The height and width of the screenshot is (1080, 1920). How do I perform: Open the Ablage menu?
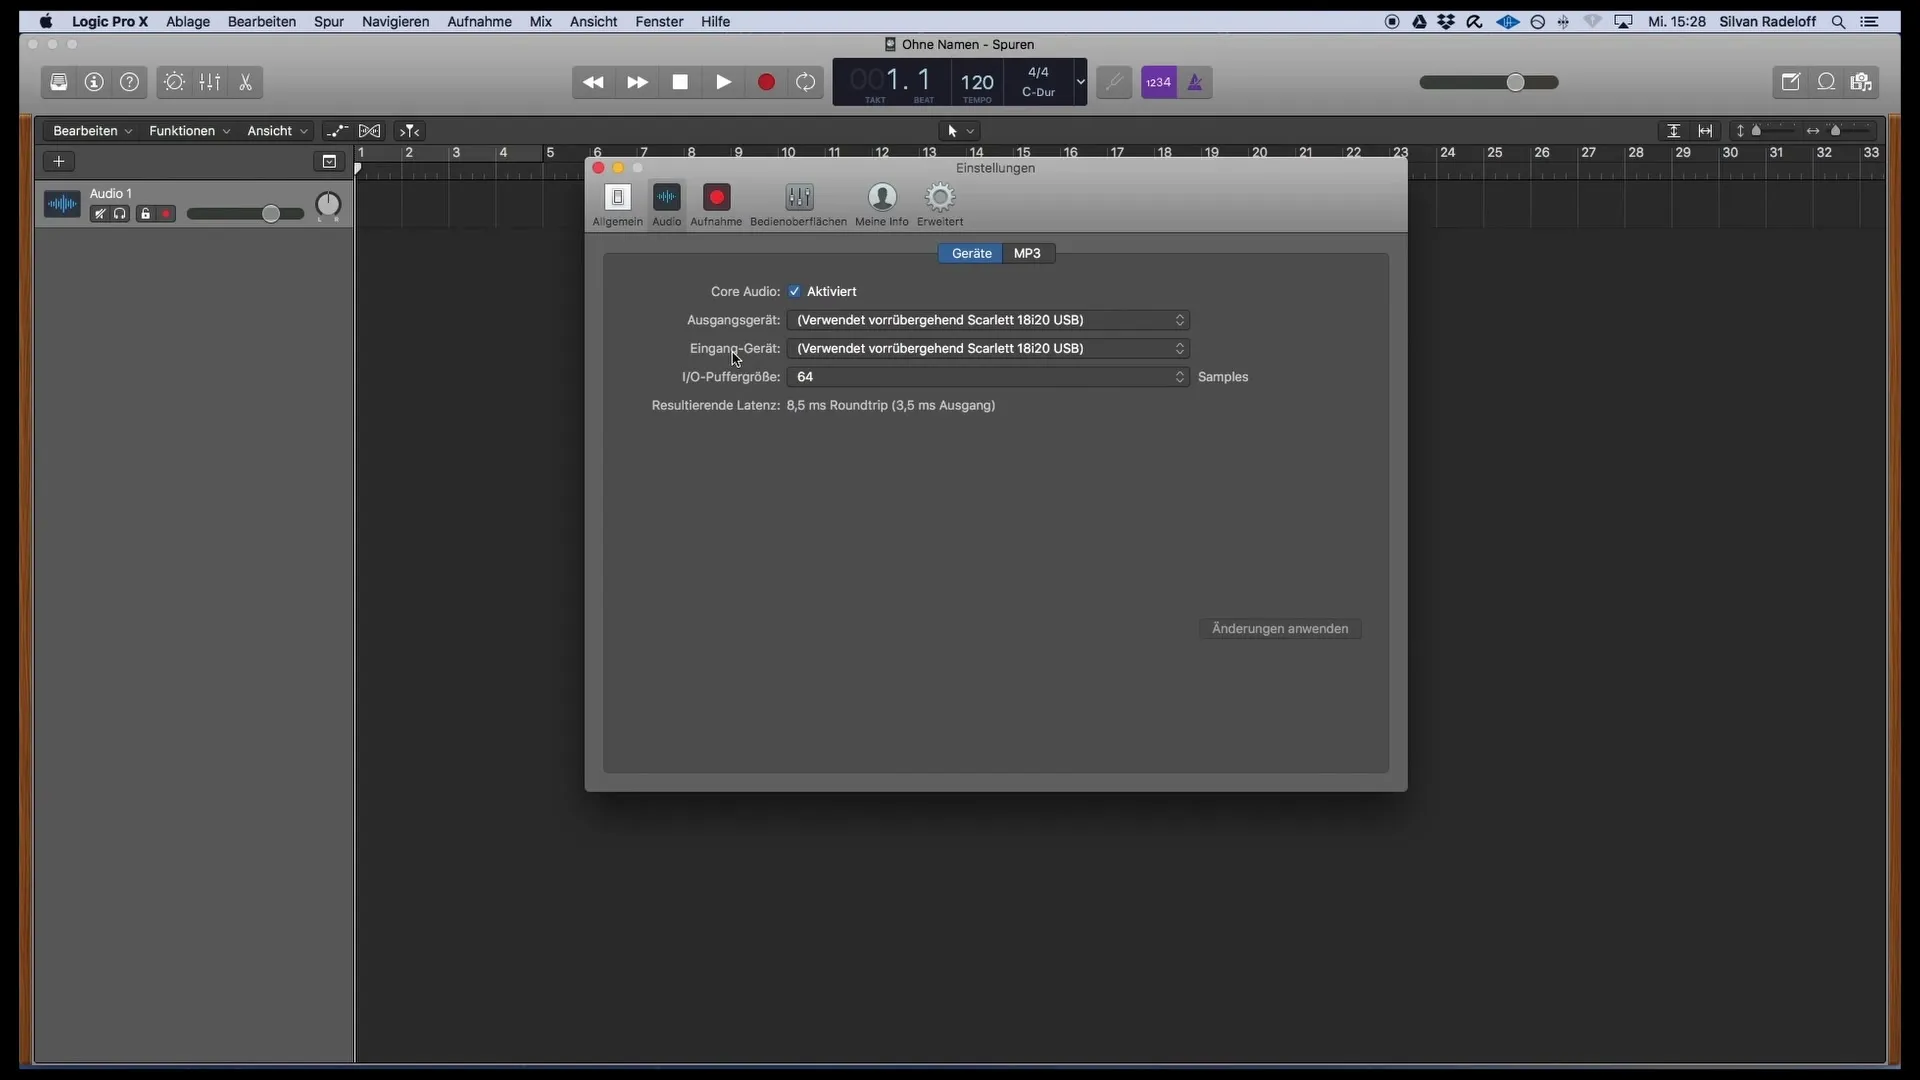click(x=188, y=21)
